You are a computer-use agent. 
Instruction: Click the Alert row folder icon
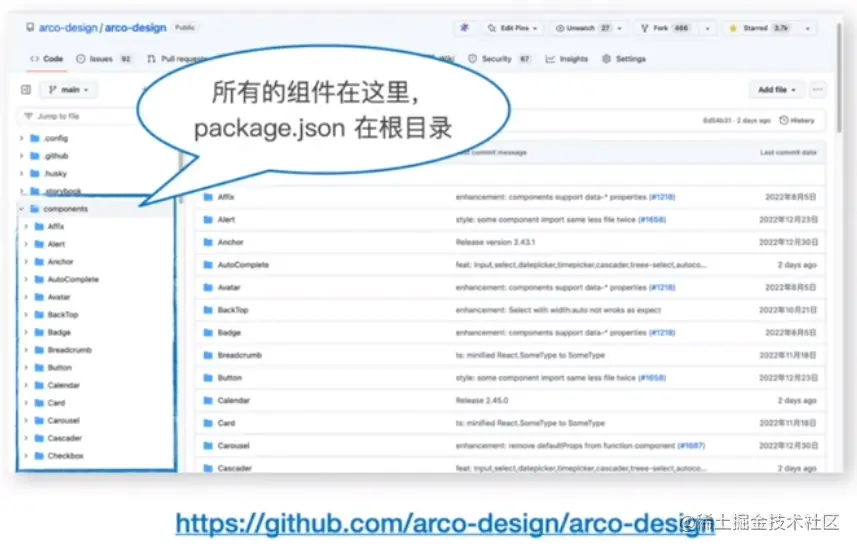point(208,219)
